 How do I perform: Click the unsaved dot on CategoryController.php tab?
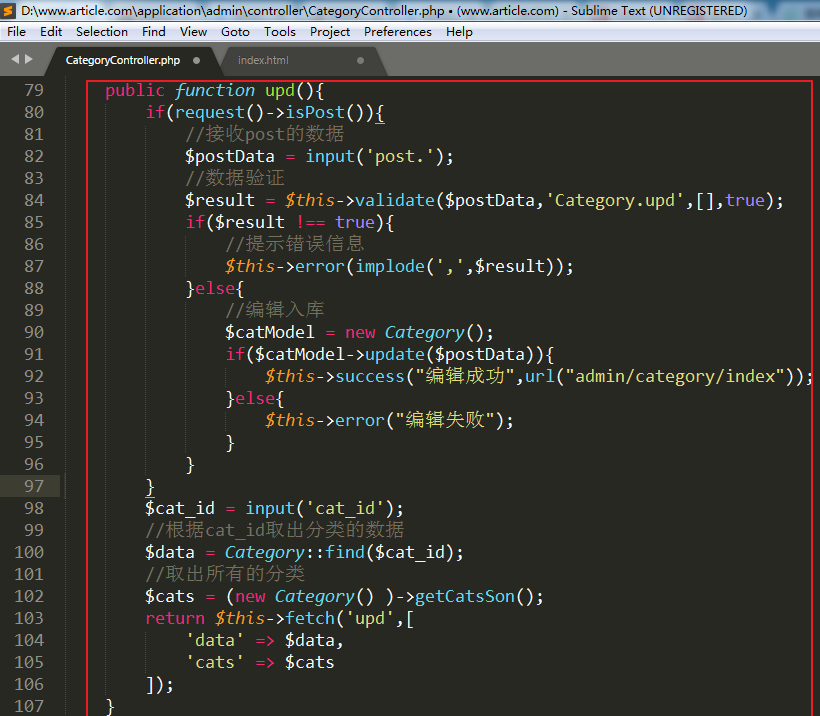pos(197,60)
